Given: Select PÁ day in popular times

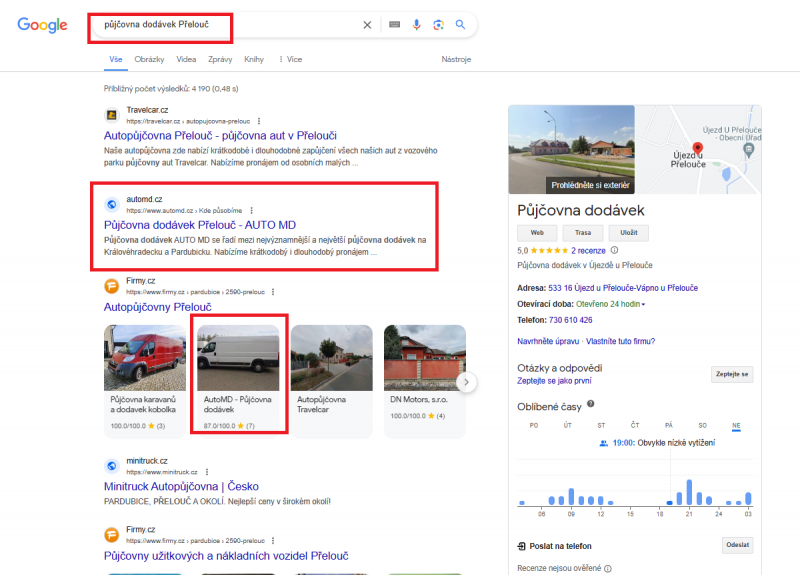Looking at the screenshot, I should click(x=669, y=425).
